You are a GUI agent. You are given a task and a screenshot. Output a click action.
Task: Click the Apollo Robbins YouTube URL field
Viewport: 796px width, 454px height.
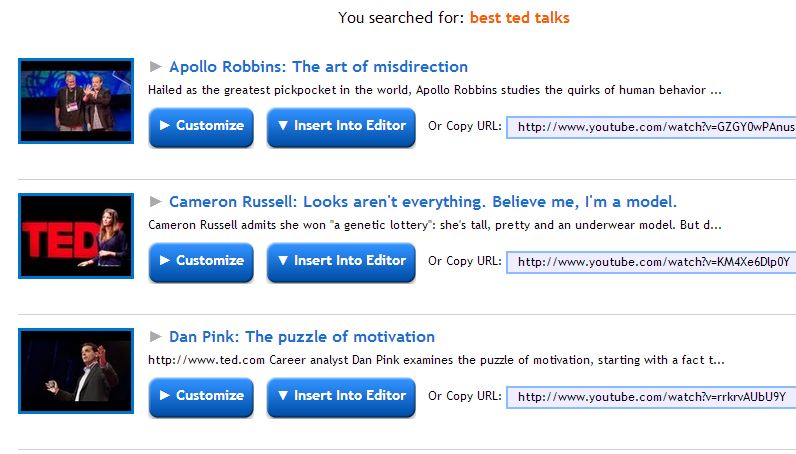[652, 127]
